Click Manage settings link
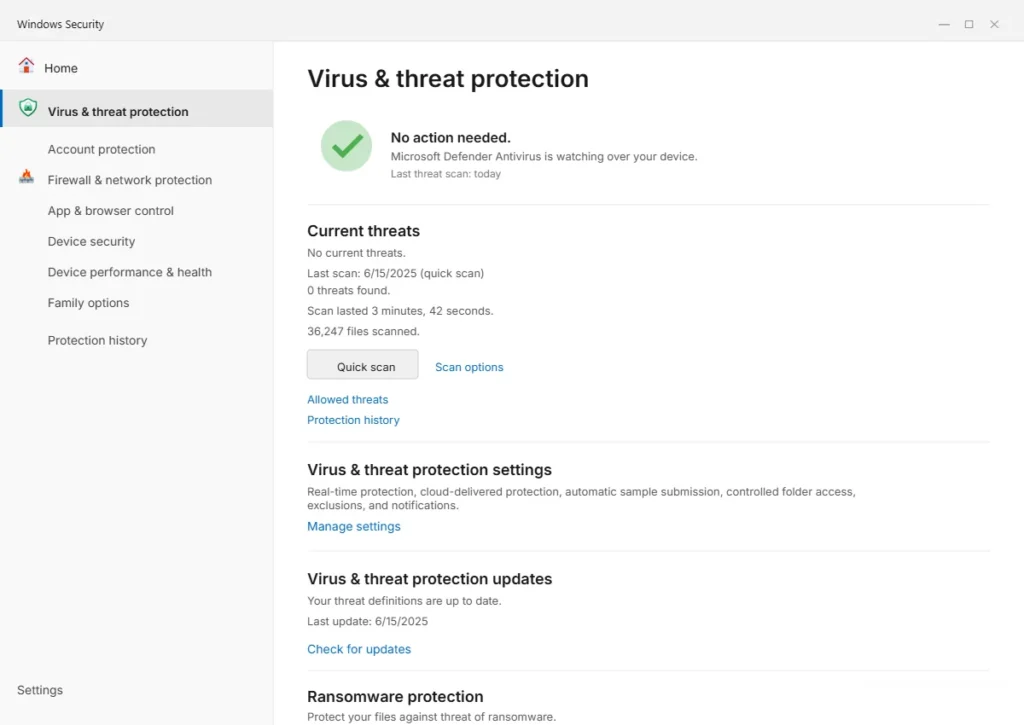The image size is (1024, 725). [353, 526]
